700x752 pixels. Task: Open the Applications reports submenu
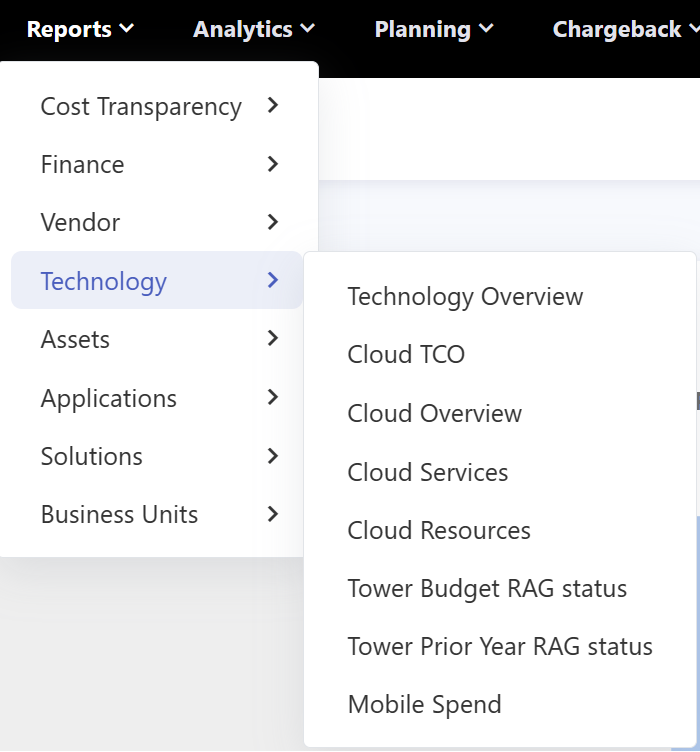point(158,398)
